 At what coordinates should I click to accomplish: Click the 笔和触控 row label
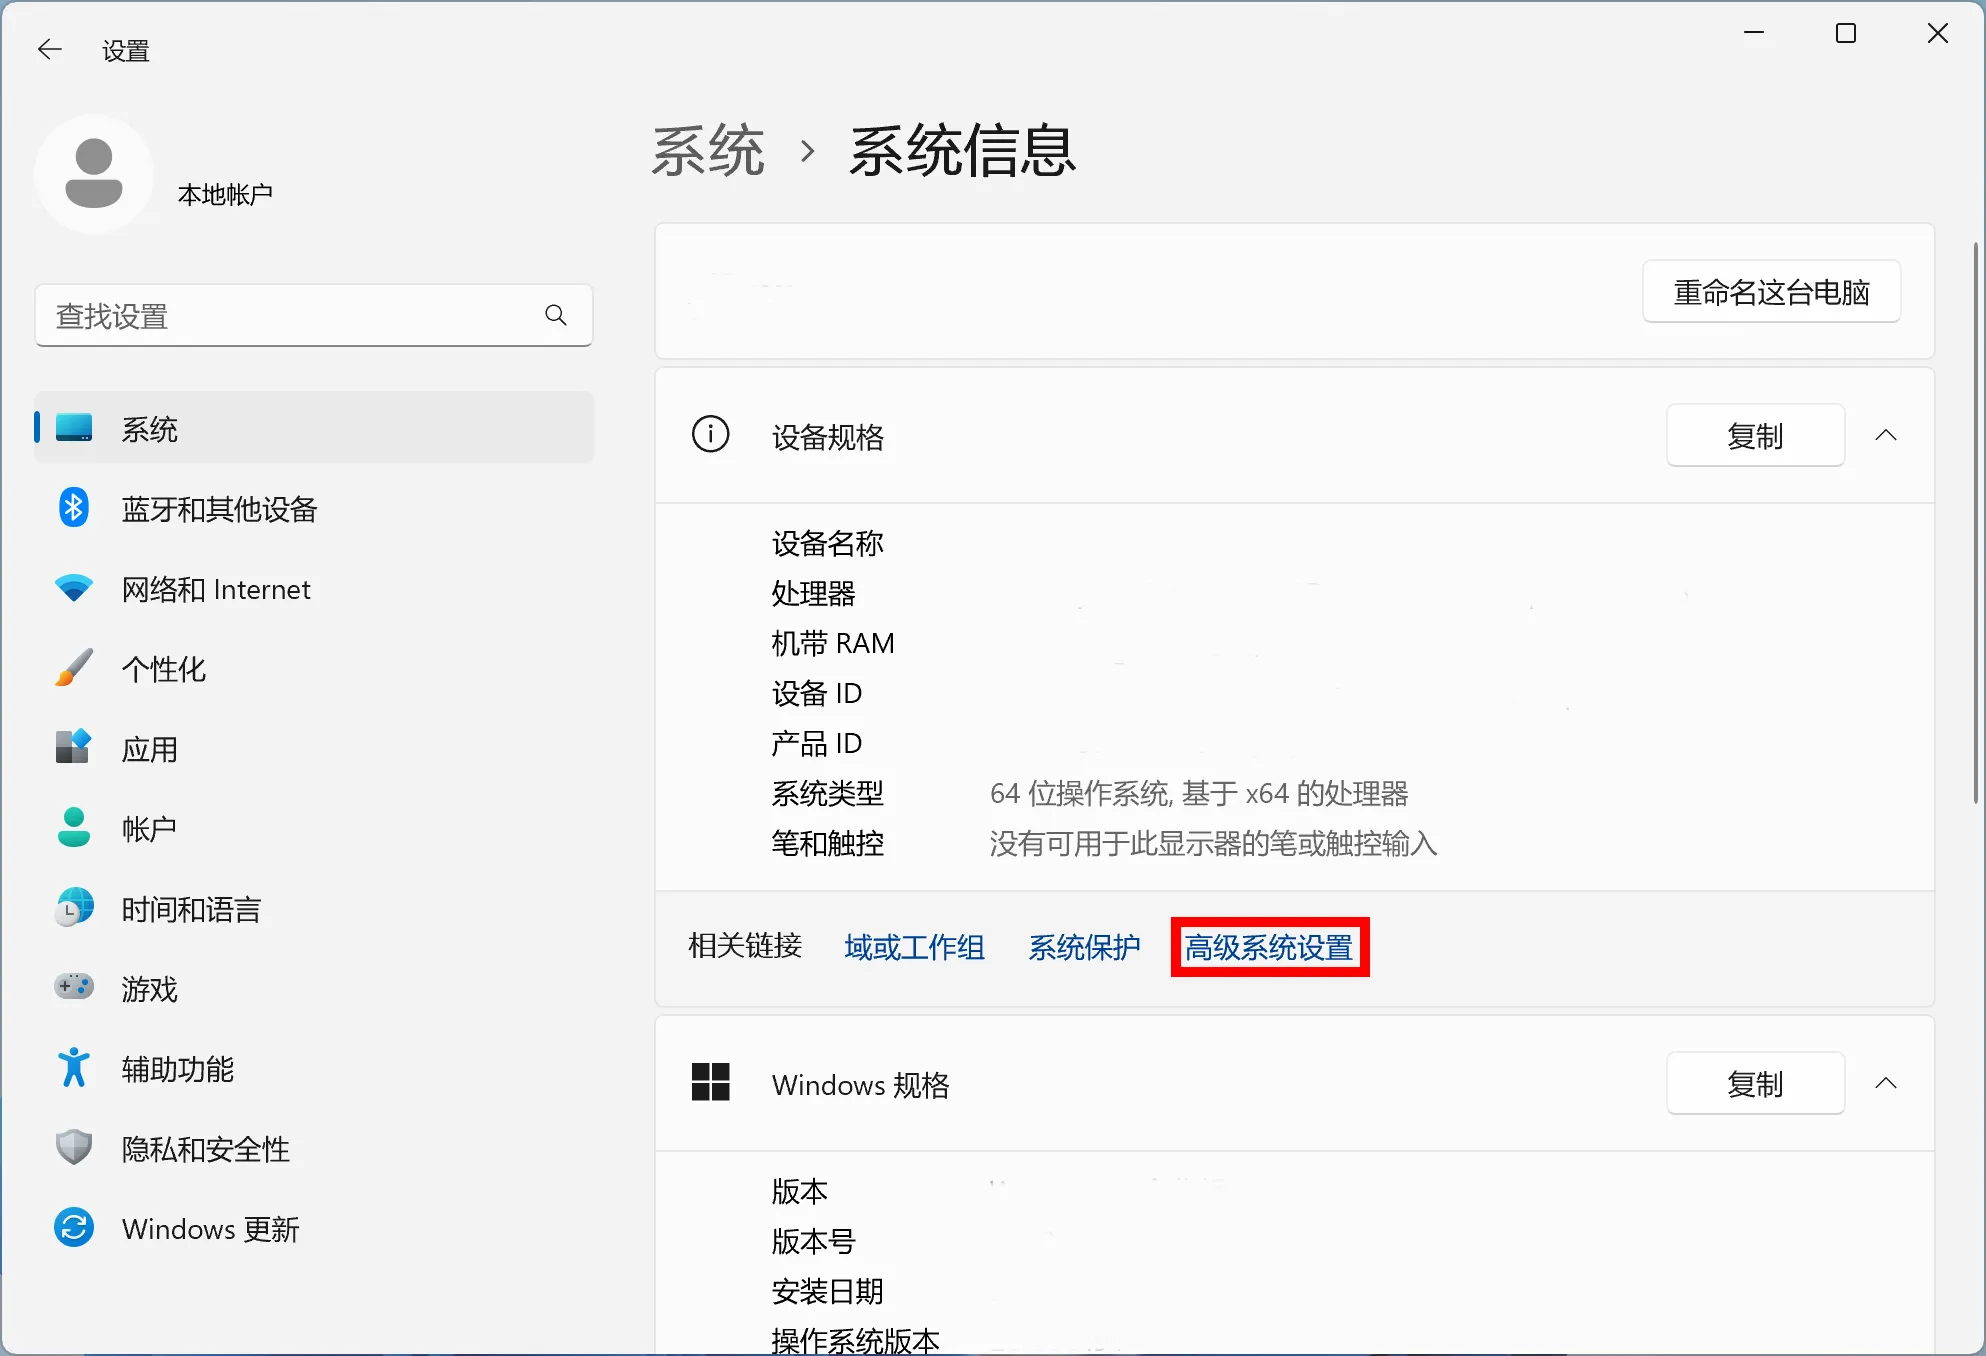click(828, 844)
